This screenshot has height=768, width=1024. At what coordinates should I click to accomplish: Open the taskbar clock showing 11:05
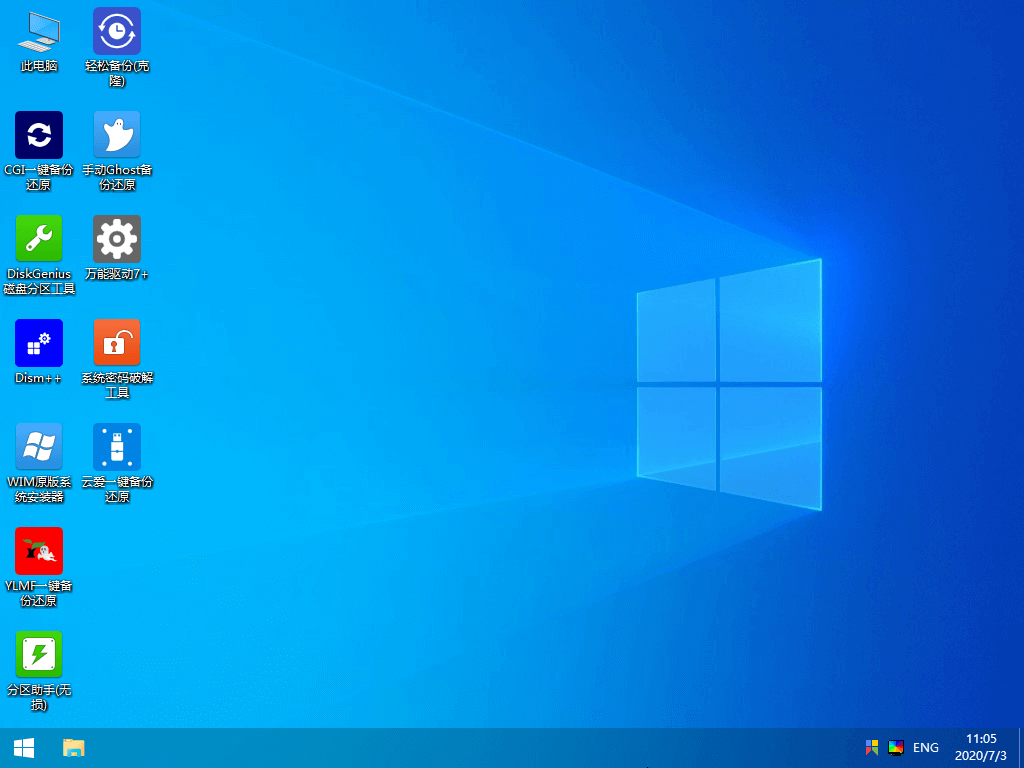tap(980, 747)
